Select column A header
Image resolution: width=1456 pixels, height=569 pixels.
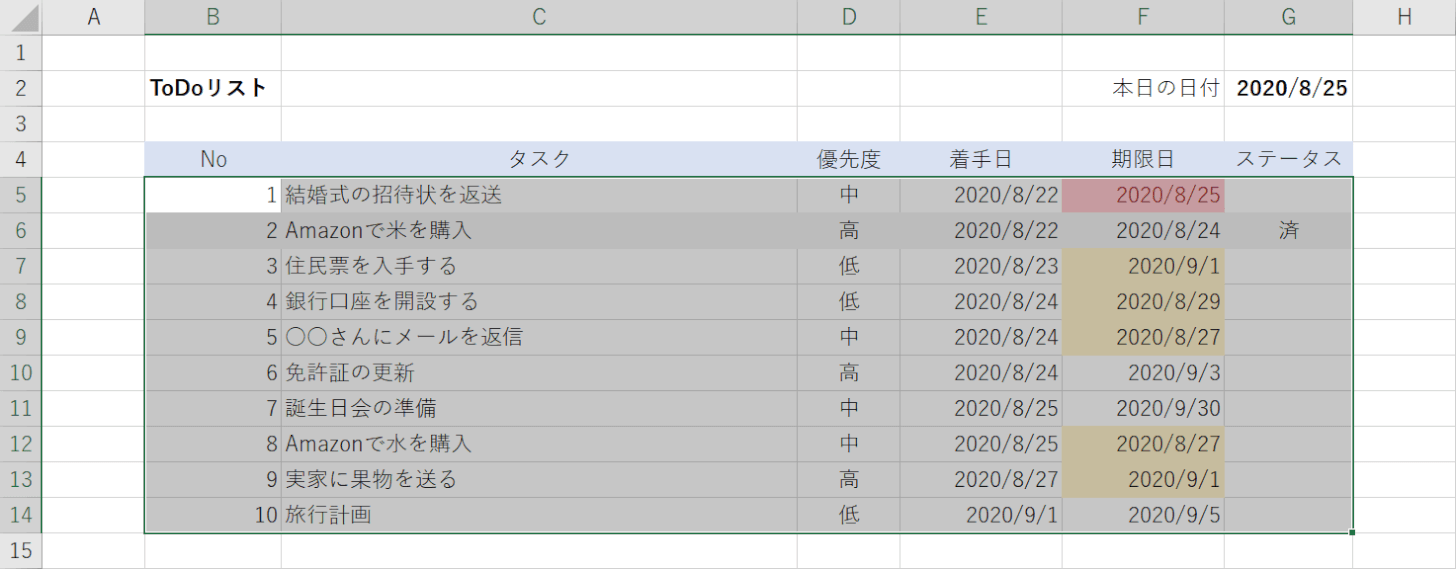(94, 17)
